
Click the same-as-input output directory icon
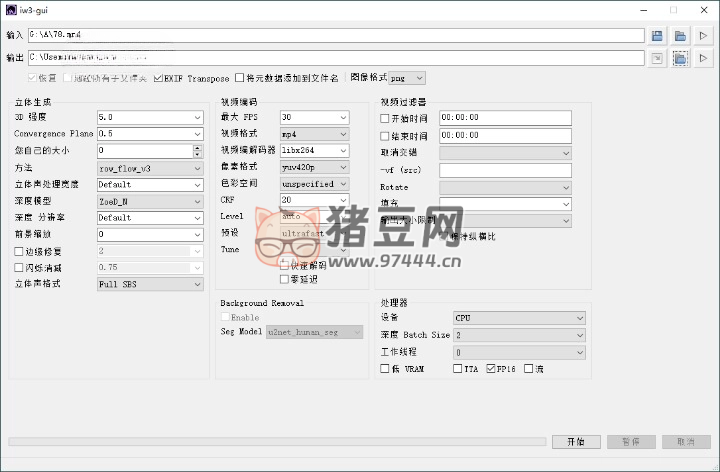coord(657,59)
